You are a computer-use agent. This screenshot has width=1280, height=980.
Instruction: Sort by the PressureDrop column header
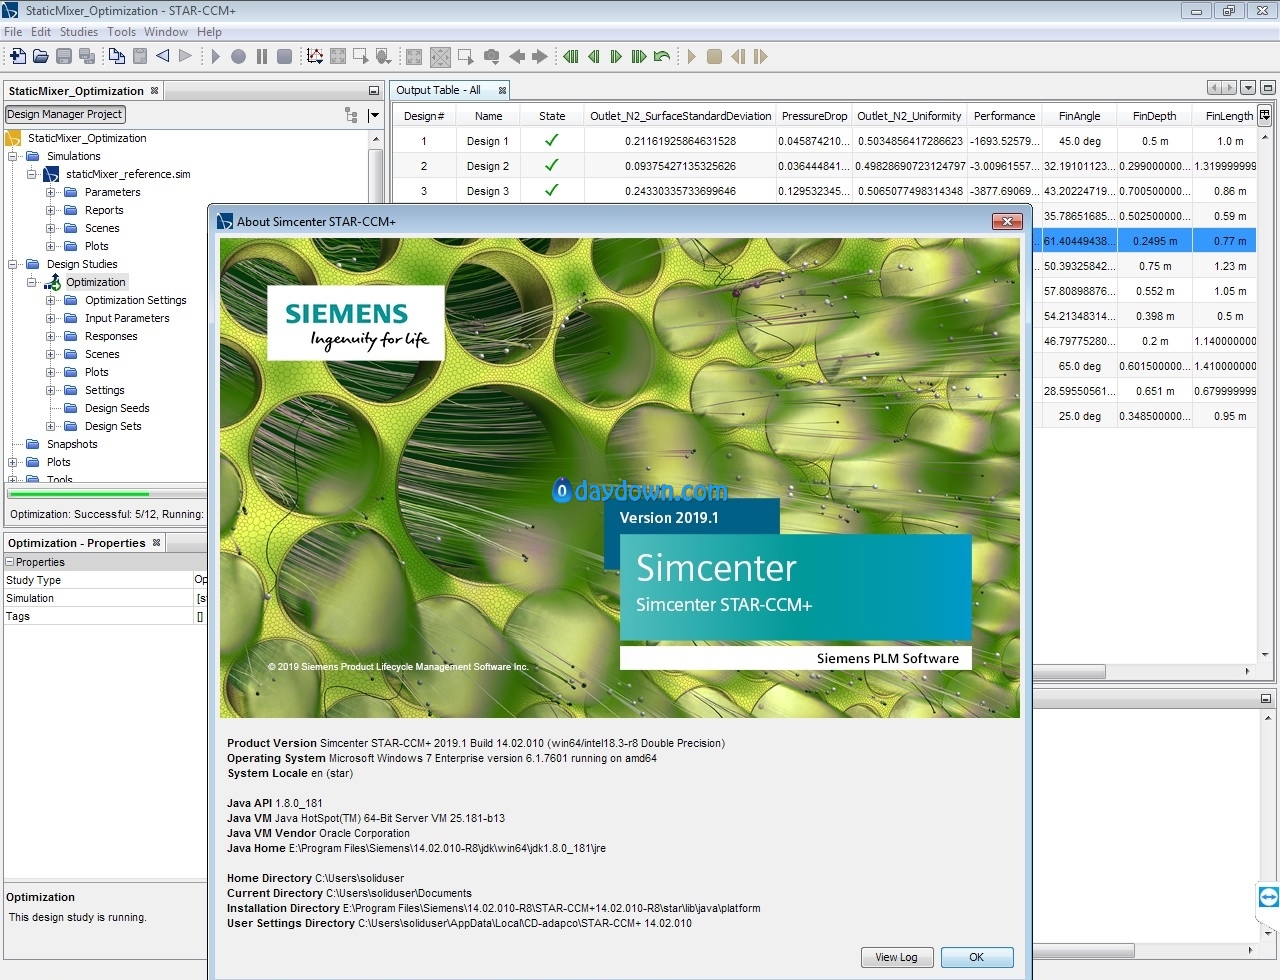814,116
